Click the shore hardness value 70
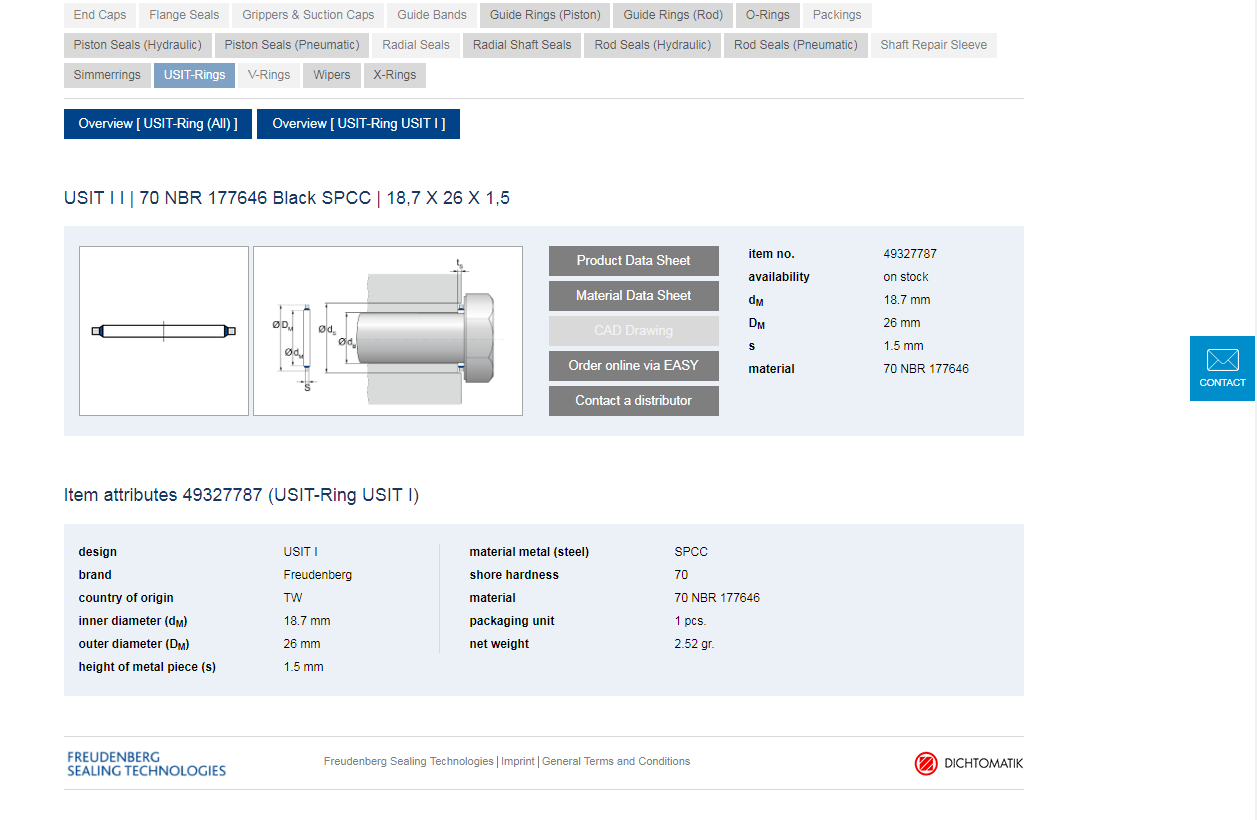Image resolution: width=1257 pixels, height=820 pixels. 681,575
